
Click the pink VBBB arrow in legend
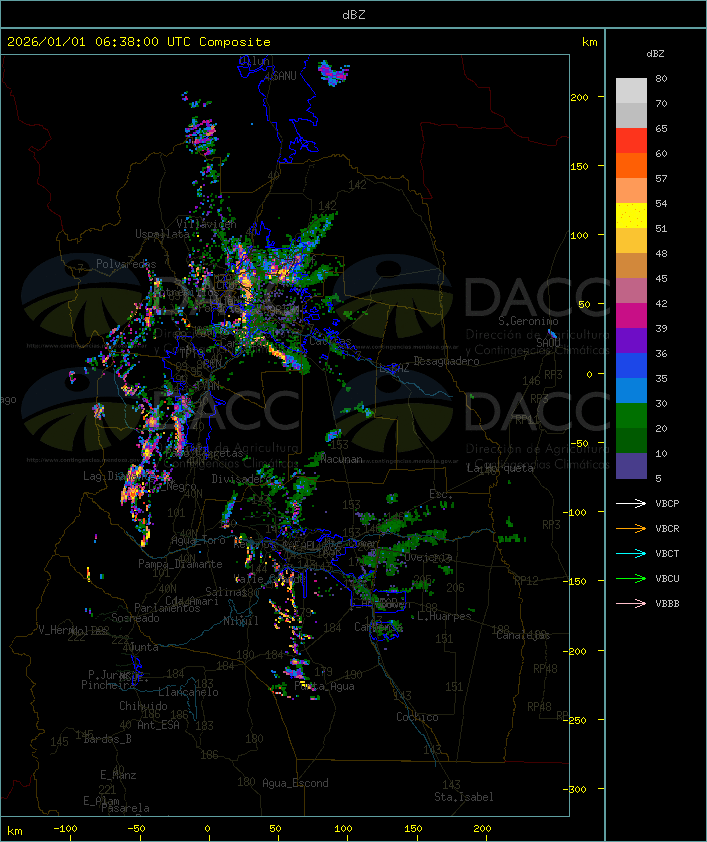tap(631, 604)
